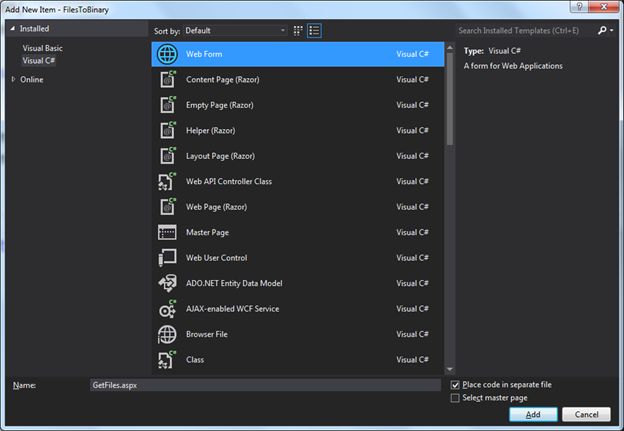
Task: Click the ADO.NET Entity Data Model icon
Action: click(x=167, y=283)
